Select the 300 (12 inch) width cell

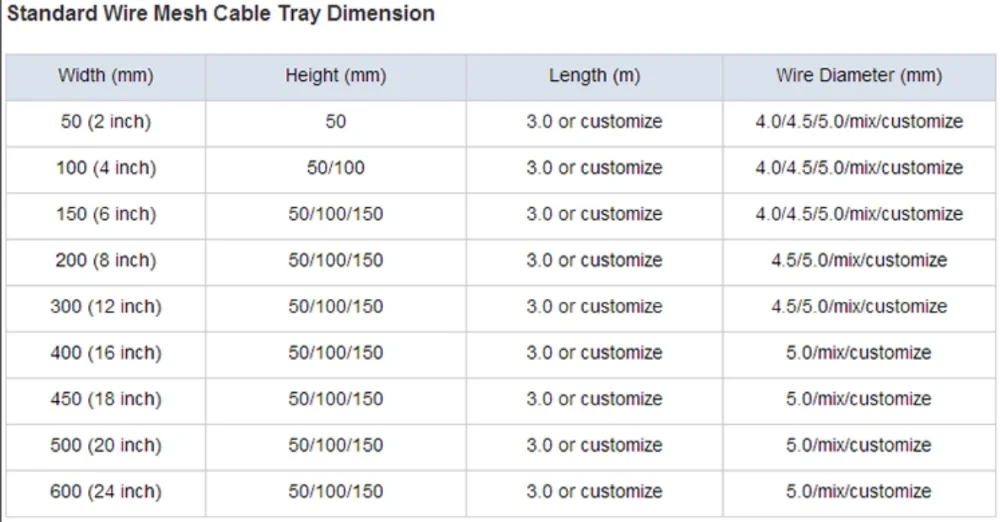(x=105, y=306)
